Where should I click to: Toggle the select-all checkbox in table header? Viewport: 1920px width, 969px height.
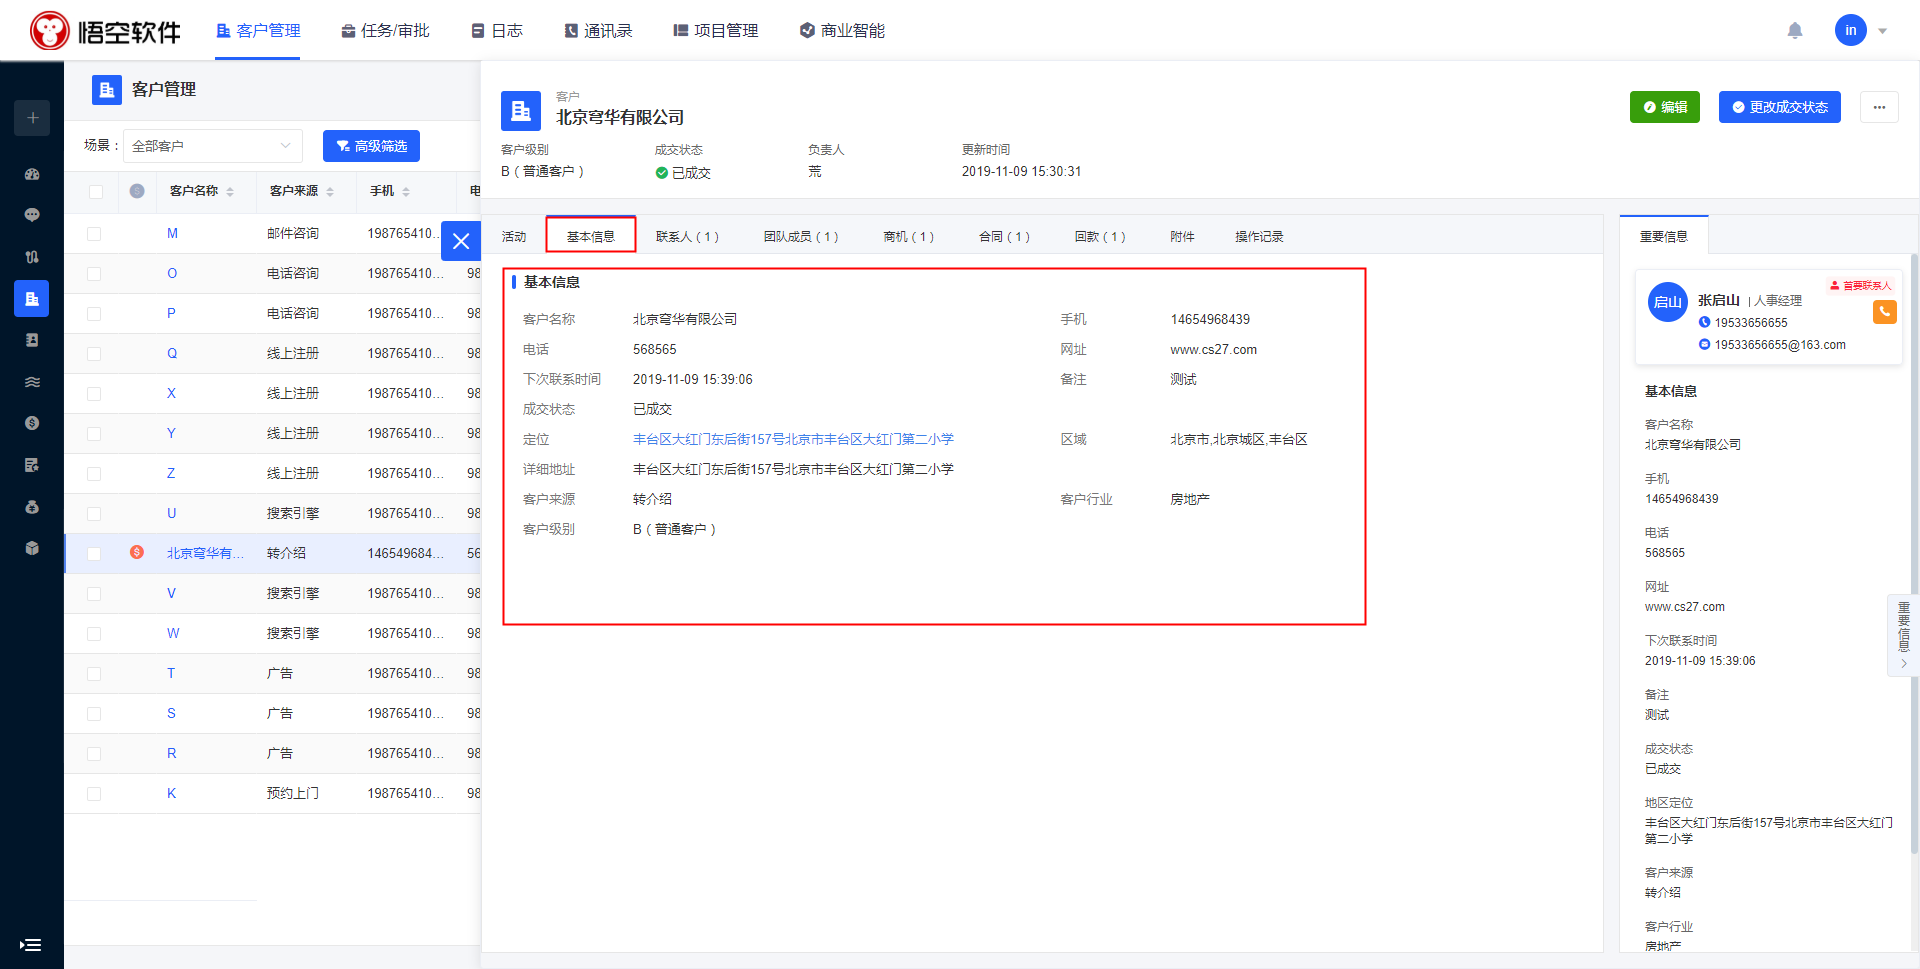coord(96,192)
